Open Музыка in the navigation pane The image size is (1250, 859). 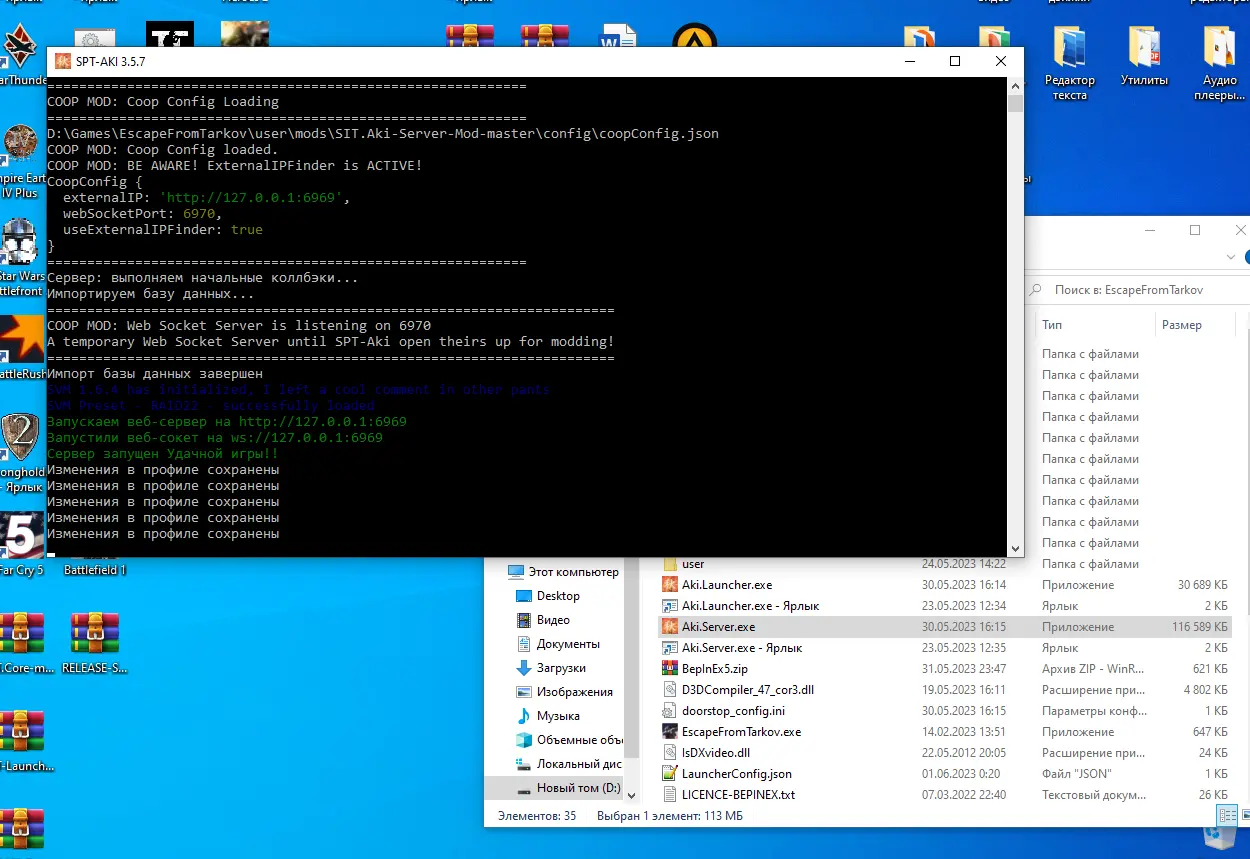coord(548,716)
